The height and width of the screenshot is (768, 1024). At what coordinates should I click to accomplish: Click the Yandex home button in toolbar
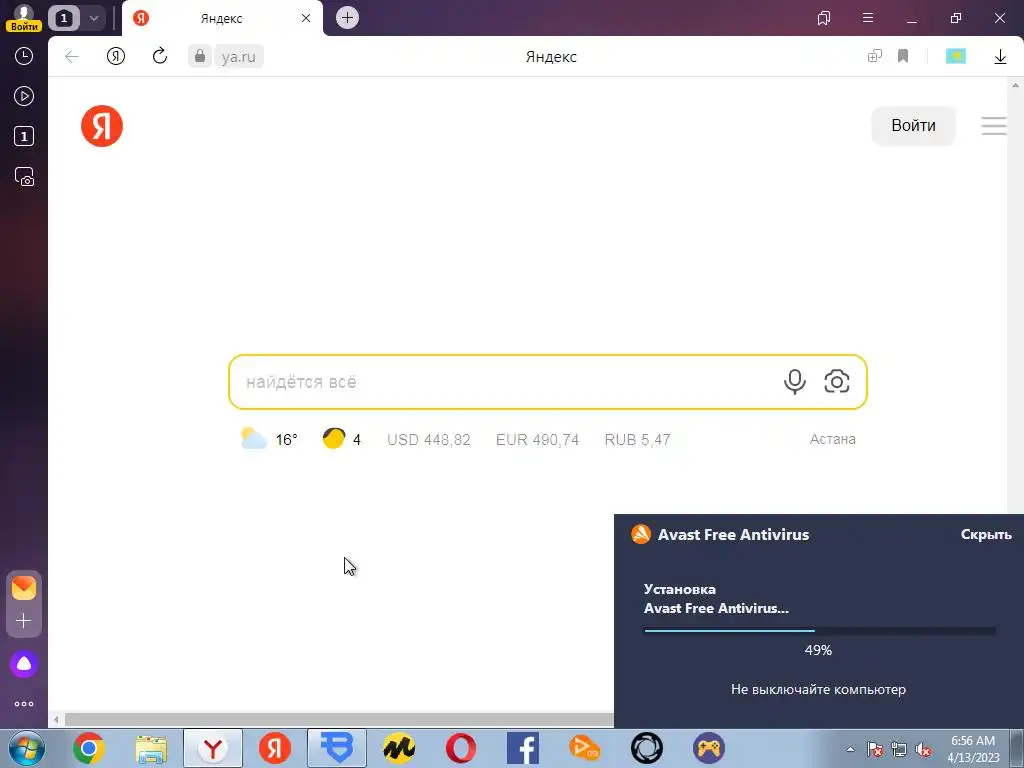coord(116,57)
